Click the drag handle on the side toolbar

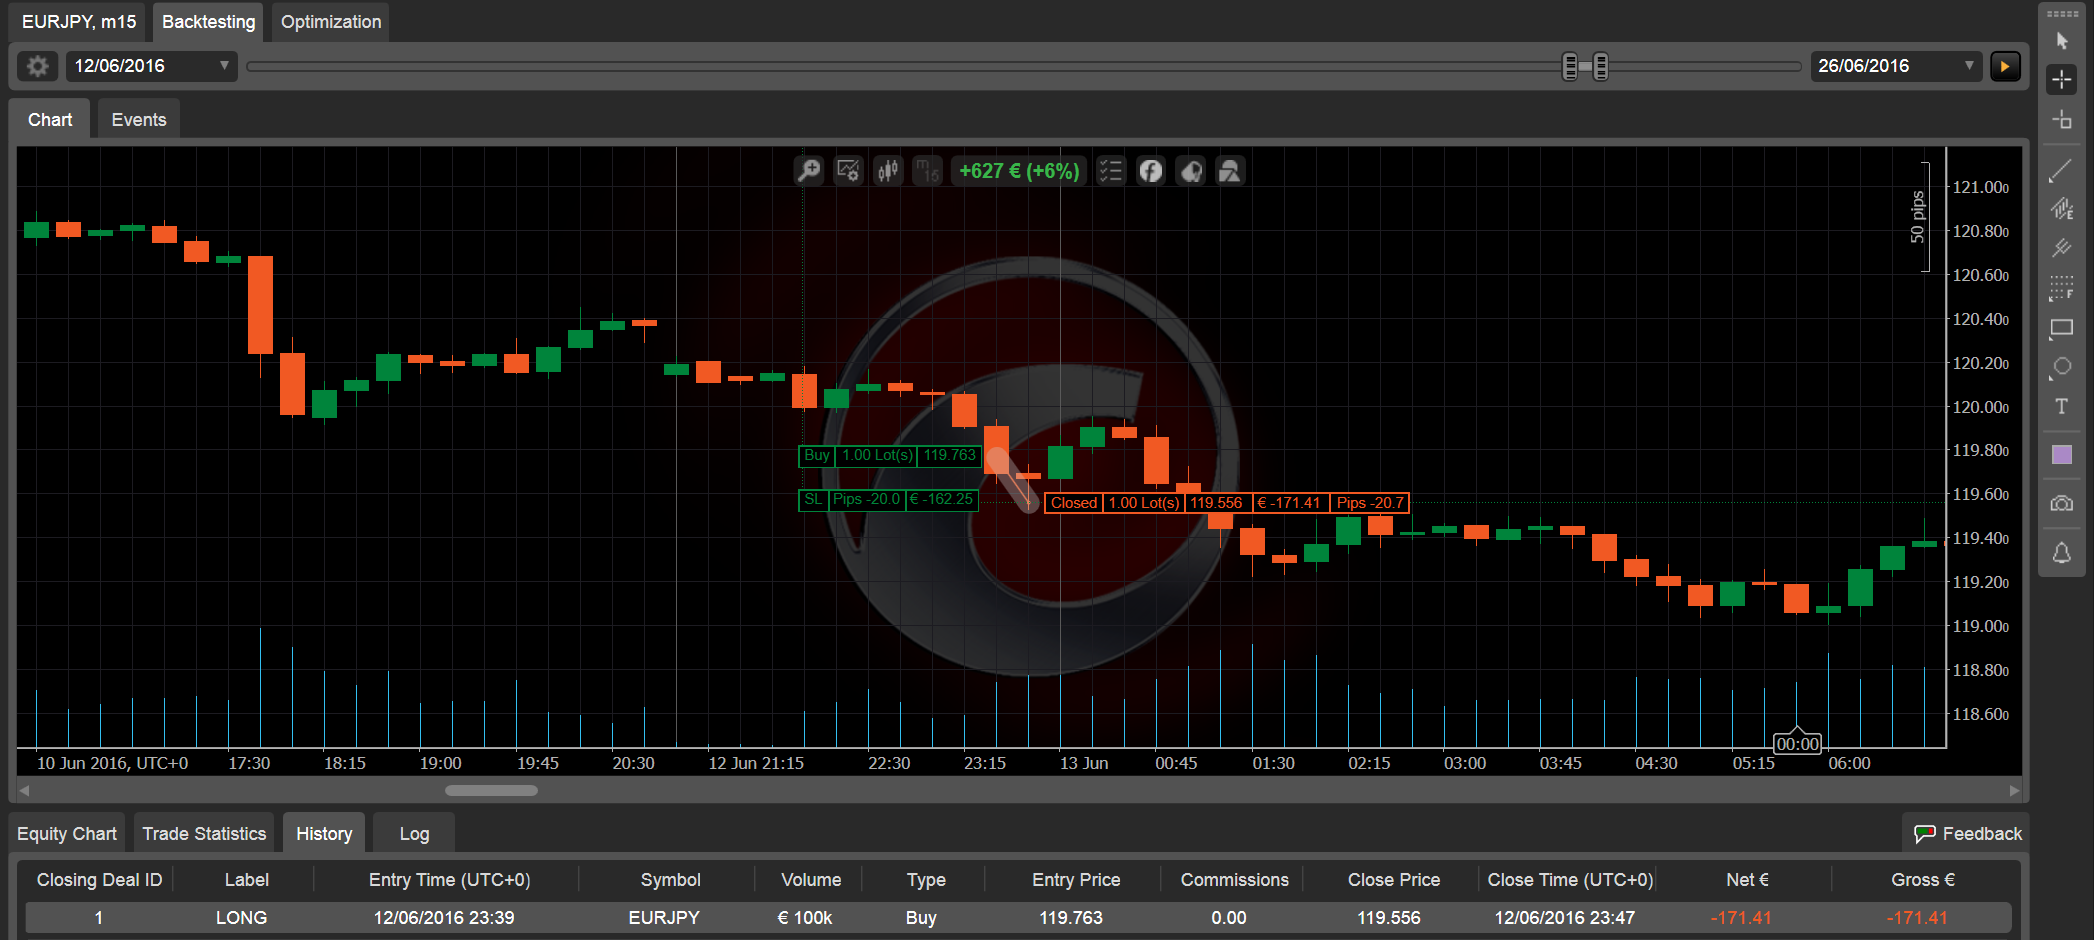[2062, 14]
